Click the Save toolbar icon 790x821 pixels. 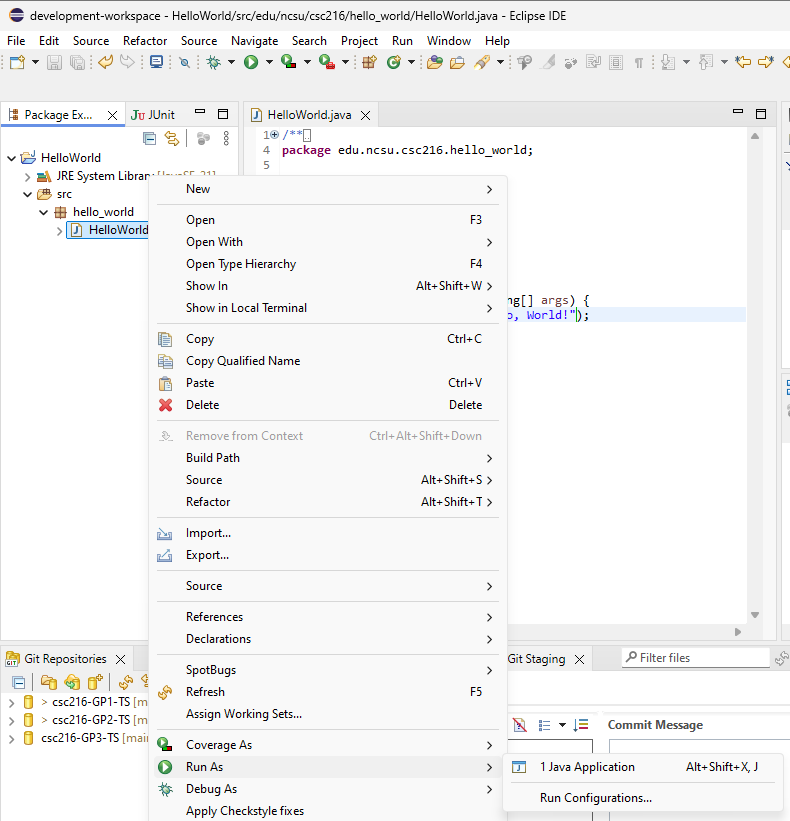[x=54, y=62]
